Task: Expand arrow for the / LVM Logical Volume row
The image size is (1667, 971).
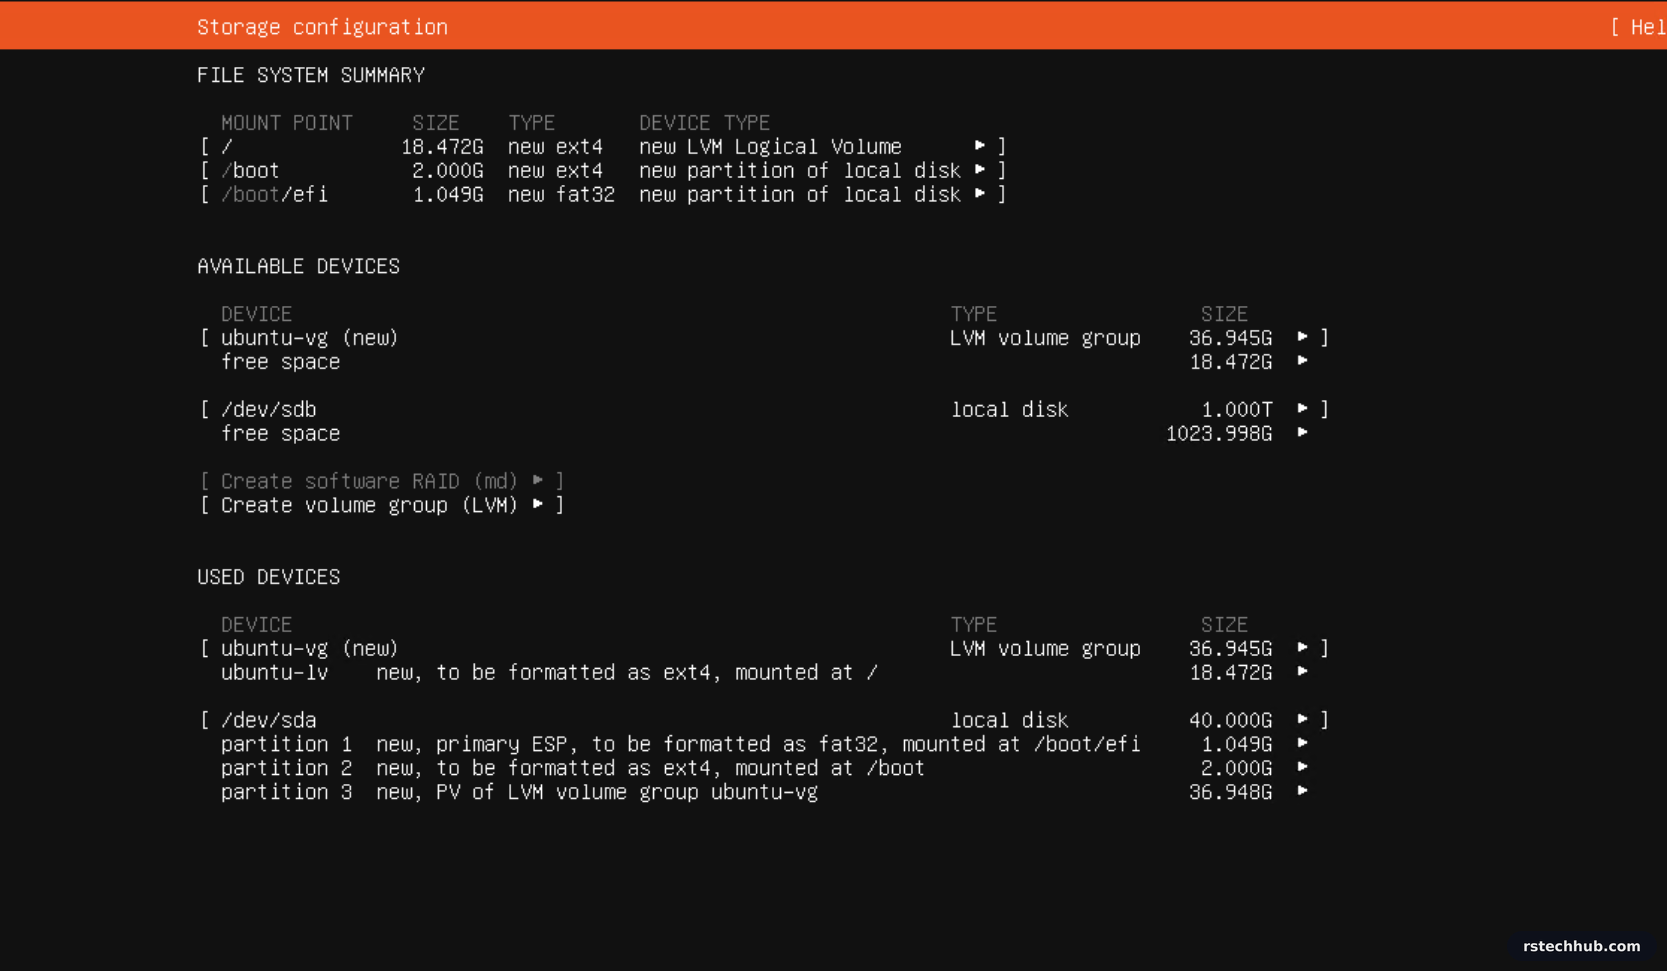Action: (980, 146)
